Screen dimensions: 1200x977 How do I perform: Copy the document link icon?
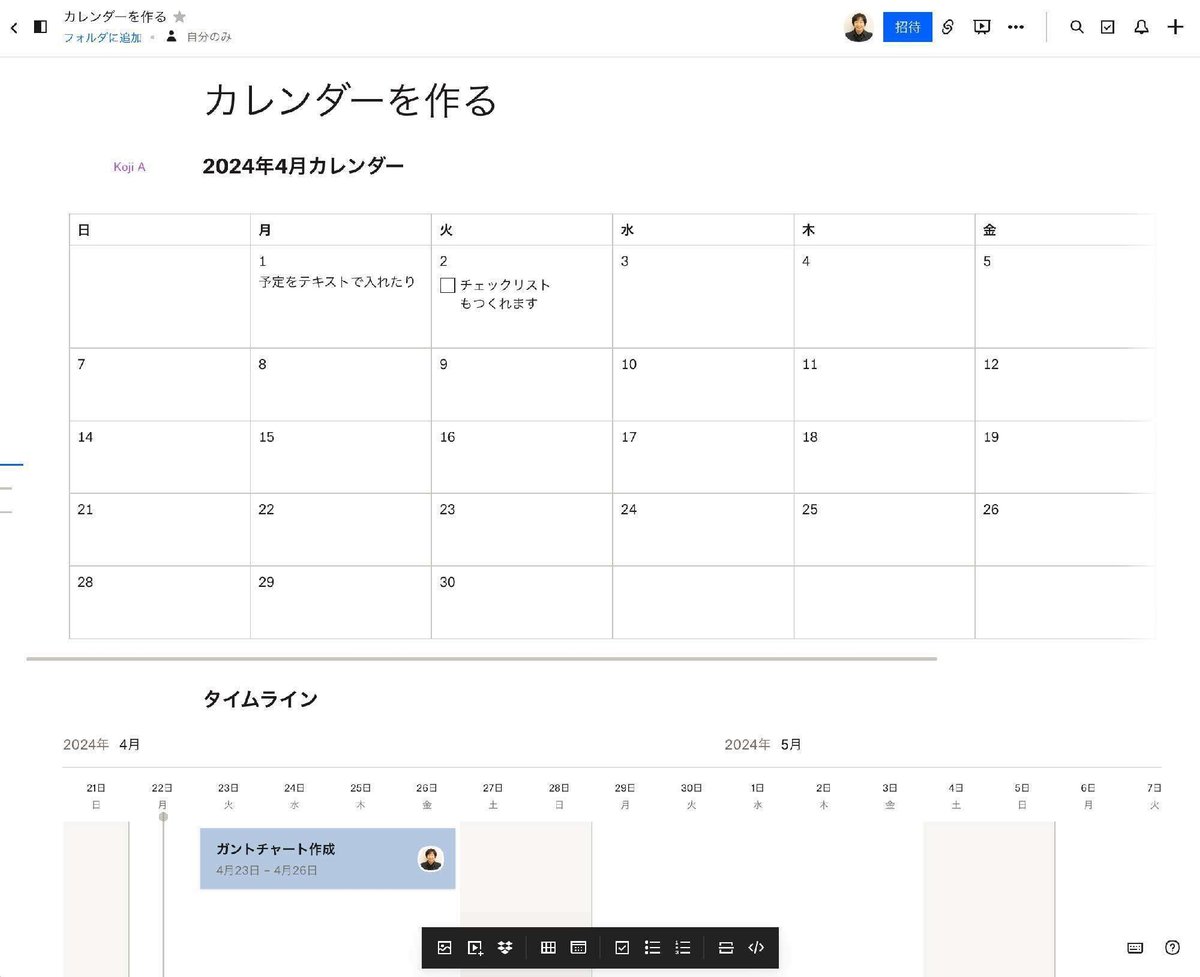948,27
